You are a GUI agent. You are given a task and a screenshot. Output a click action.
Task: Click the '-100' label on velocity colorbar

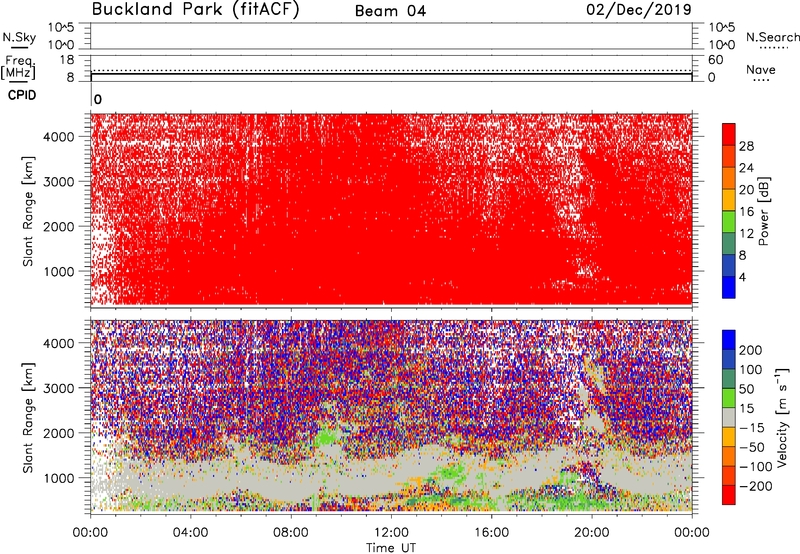tap(756, 467)
